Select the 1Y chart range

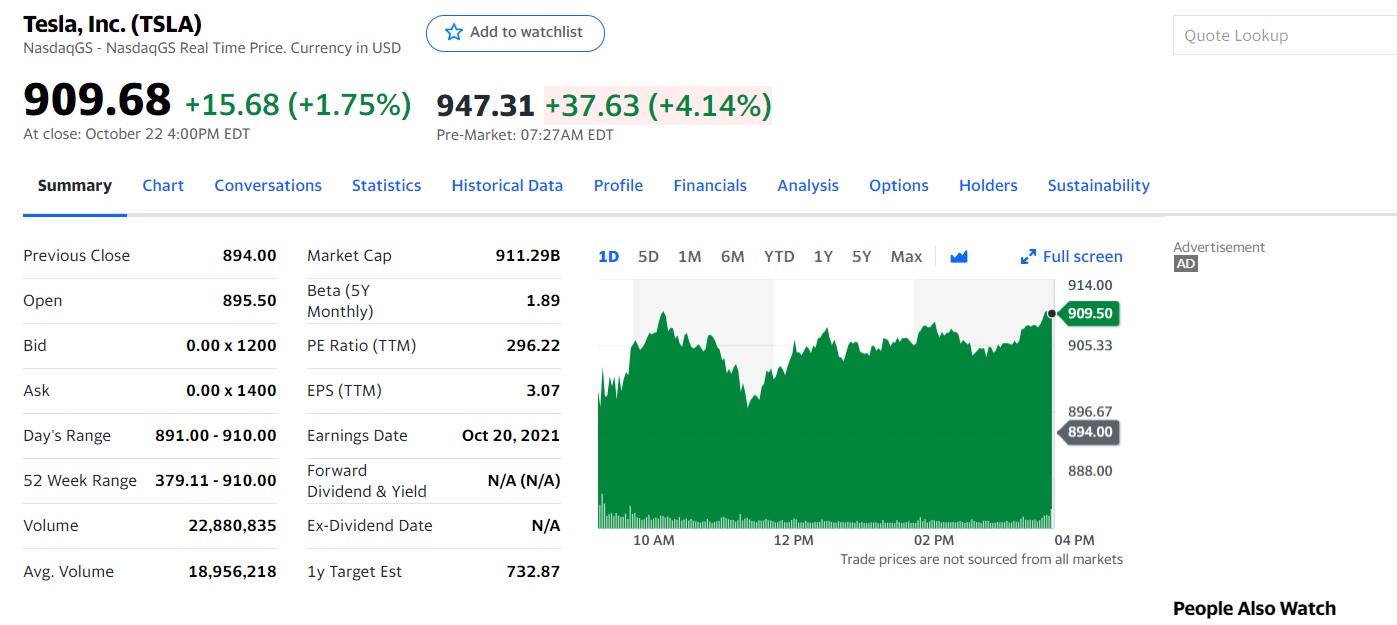(823, 257)
